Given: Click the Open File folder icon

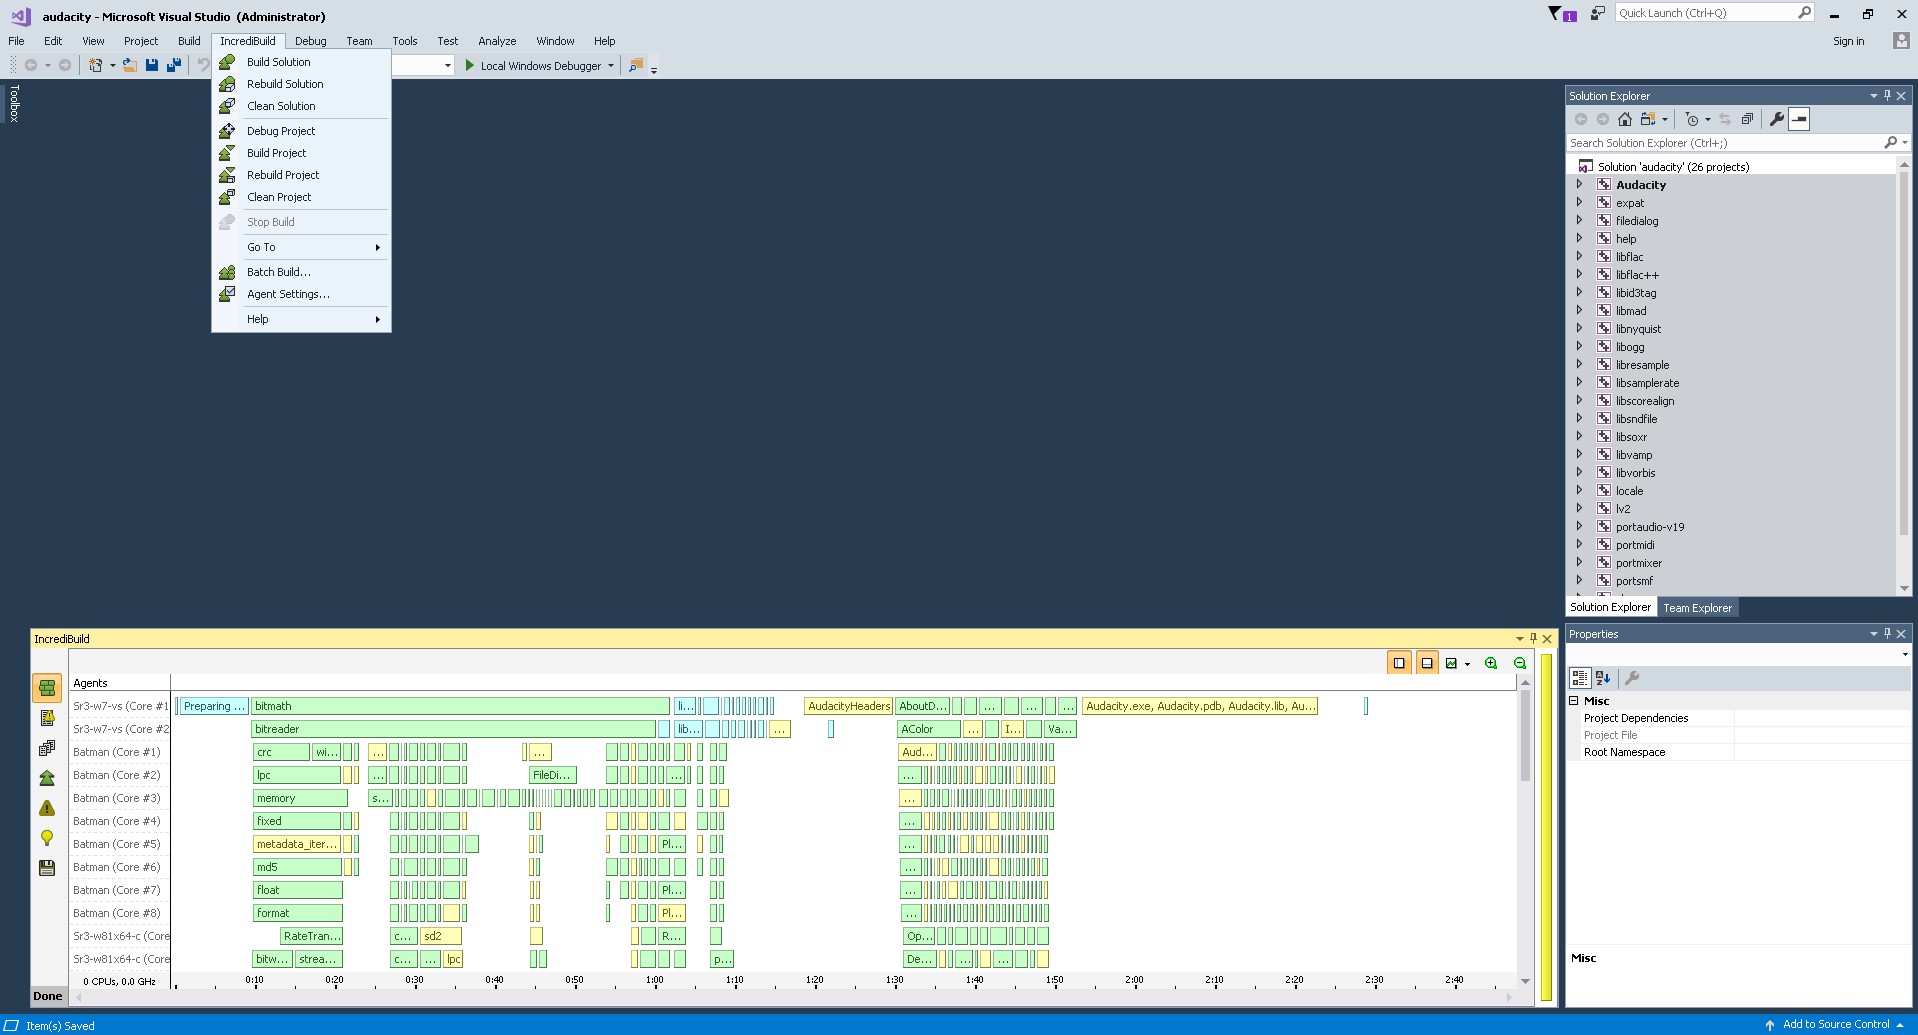Looking at the screenshot, I should 130,65.
